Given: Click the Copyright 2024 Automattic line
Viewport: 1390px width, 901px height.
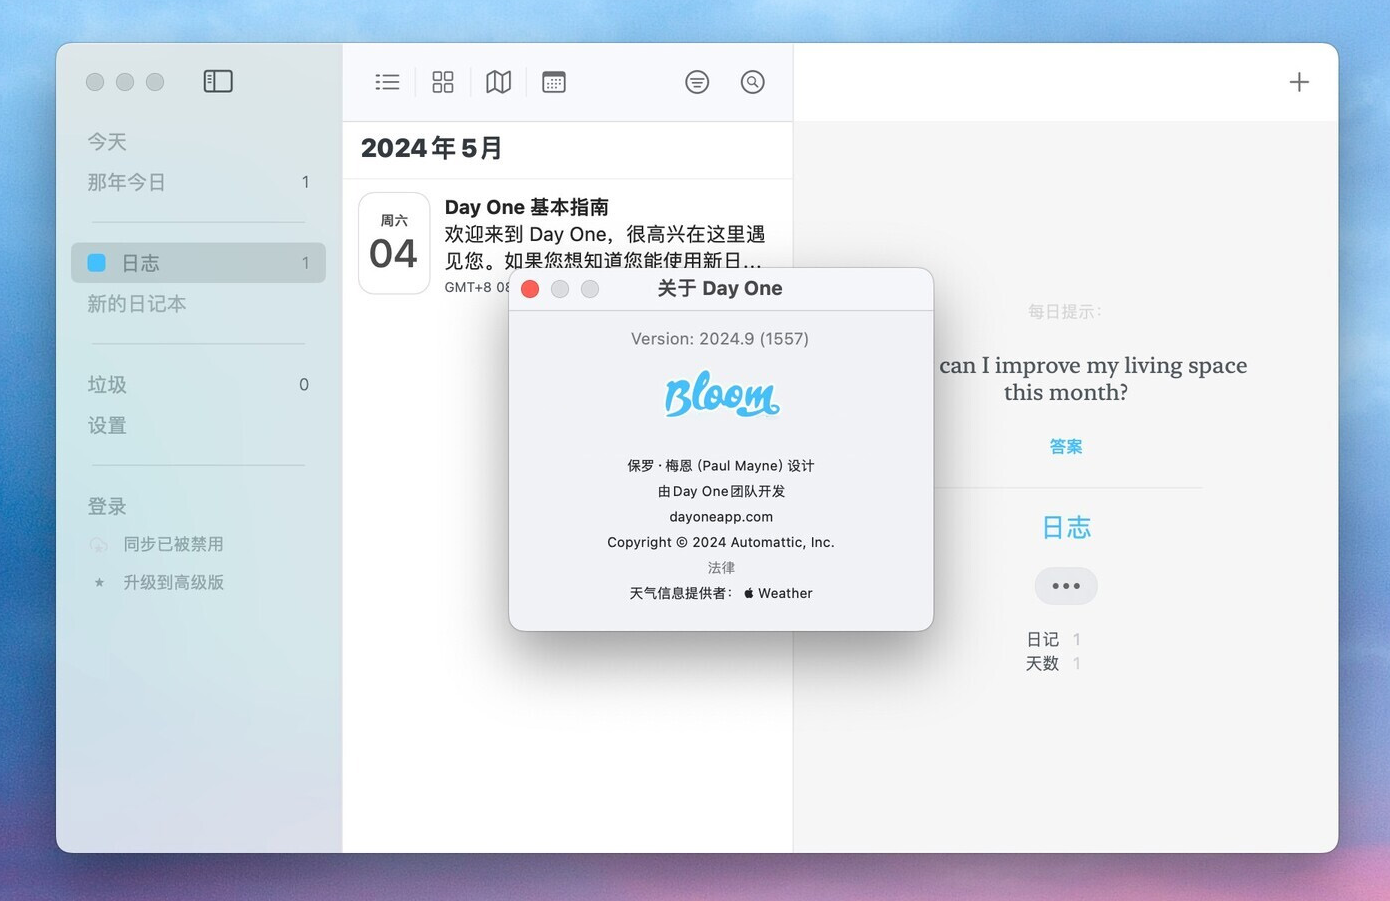Looking at the screenshot, I should point(721,542).
